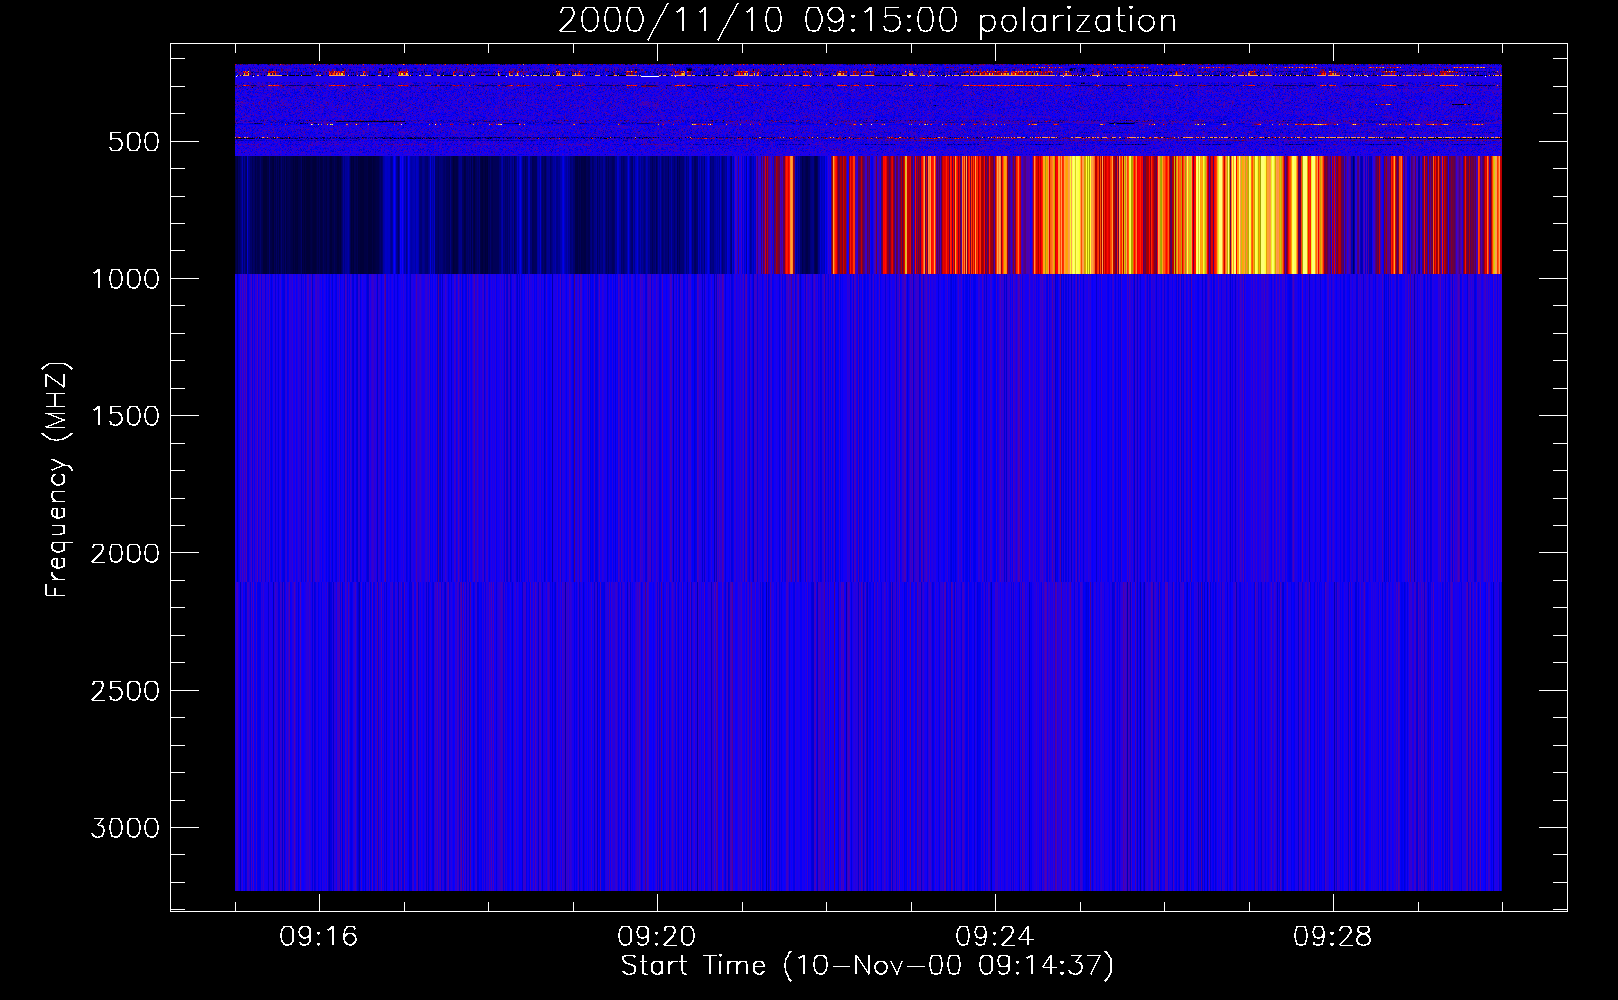Click the dark navy region of the 500–1000 MHz band

(x=300, y=215)
